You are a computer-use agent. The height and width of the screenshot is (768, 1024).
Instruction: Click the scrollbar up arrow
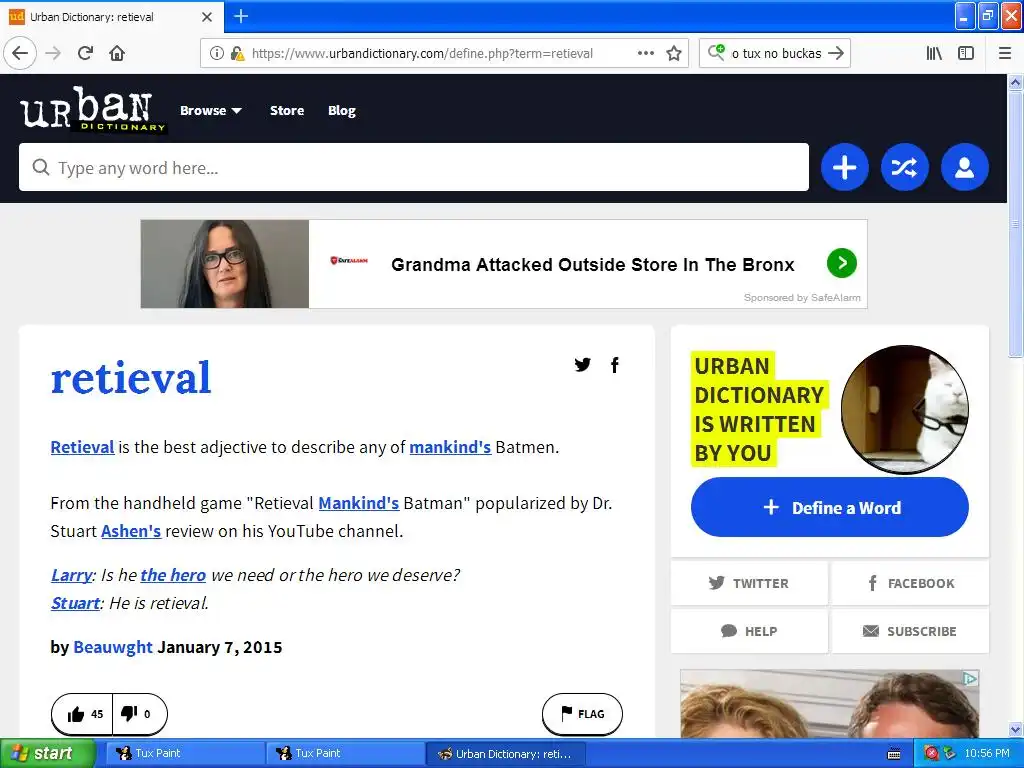1015,83
